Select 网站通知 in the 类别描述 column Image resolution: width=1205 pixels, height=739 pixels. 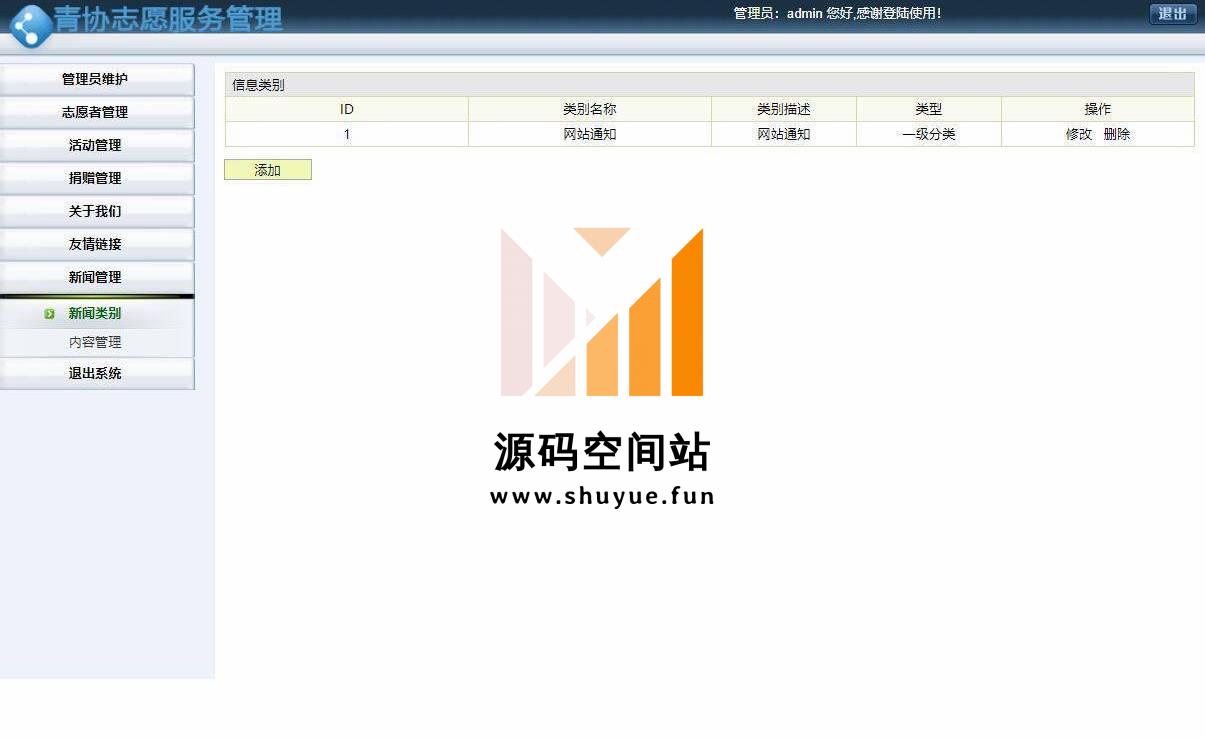click(x=784, y=134)
